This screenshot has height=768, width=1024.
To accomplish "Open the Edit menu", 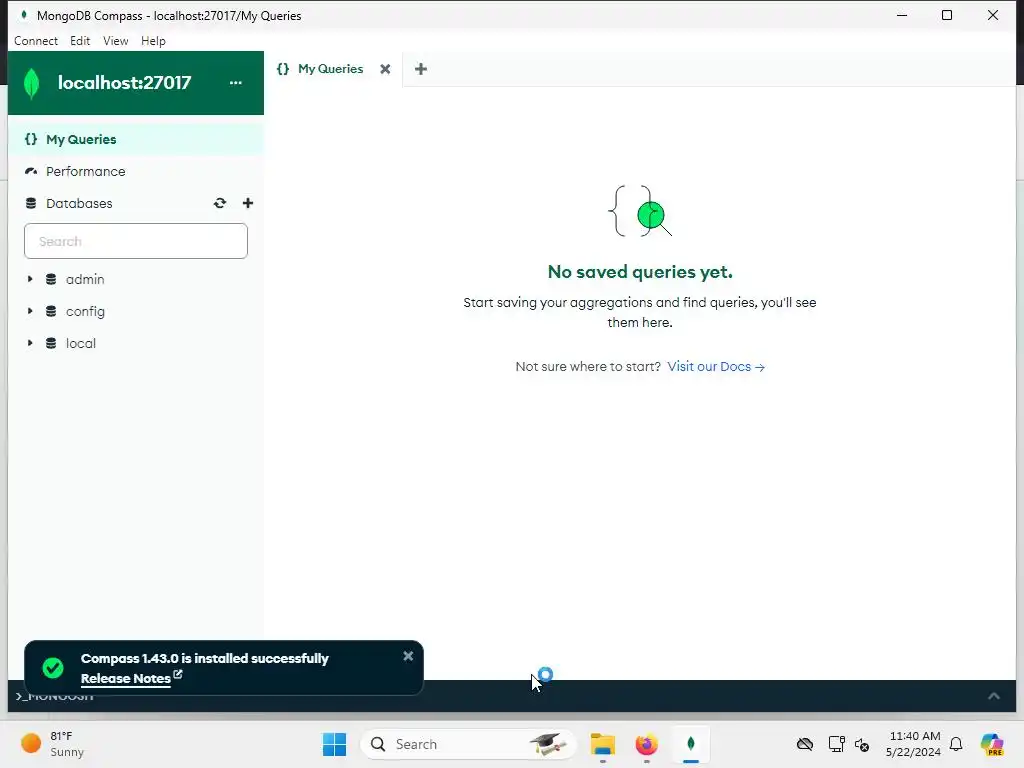I will pyautogui.click(x=80, y=41).
